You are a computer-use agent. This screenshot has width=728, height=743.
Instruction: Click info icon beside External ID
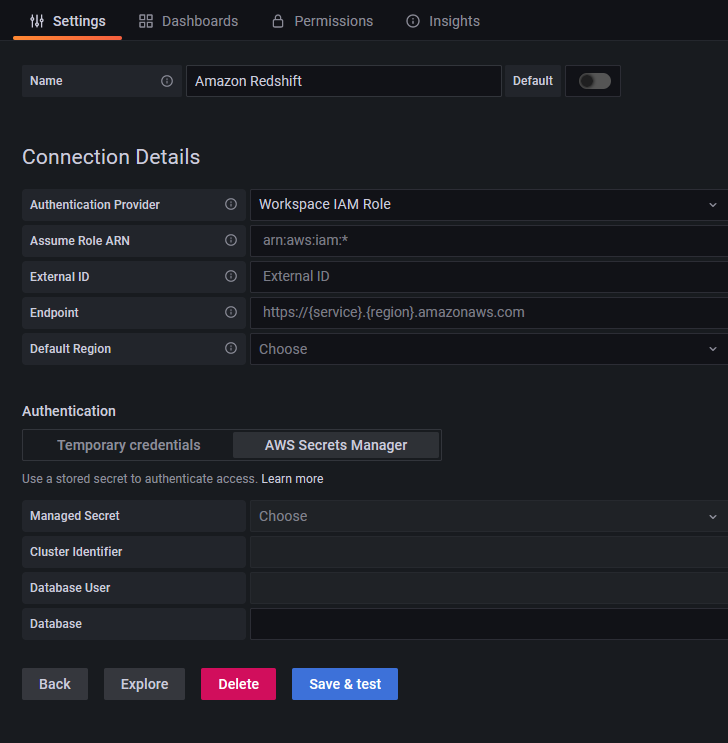pyautogui.click(x=231, y=277)
